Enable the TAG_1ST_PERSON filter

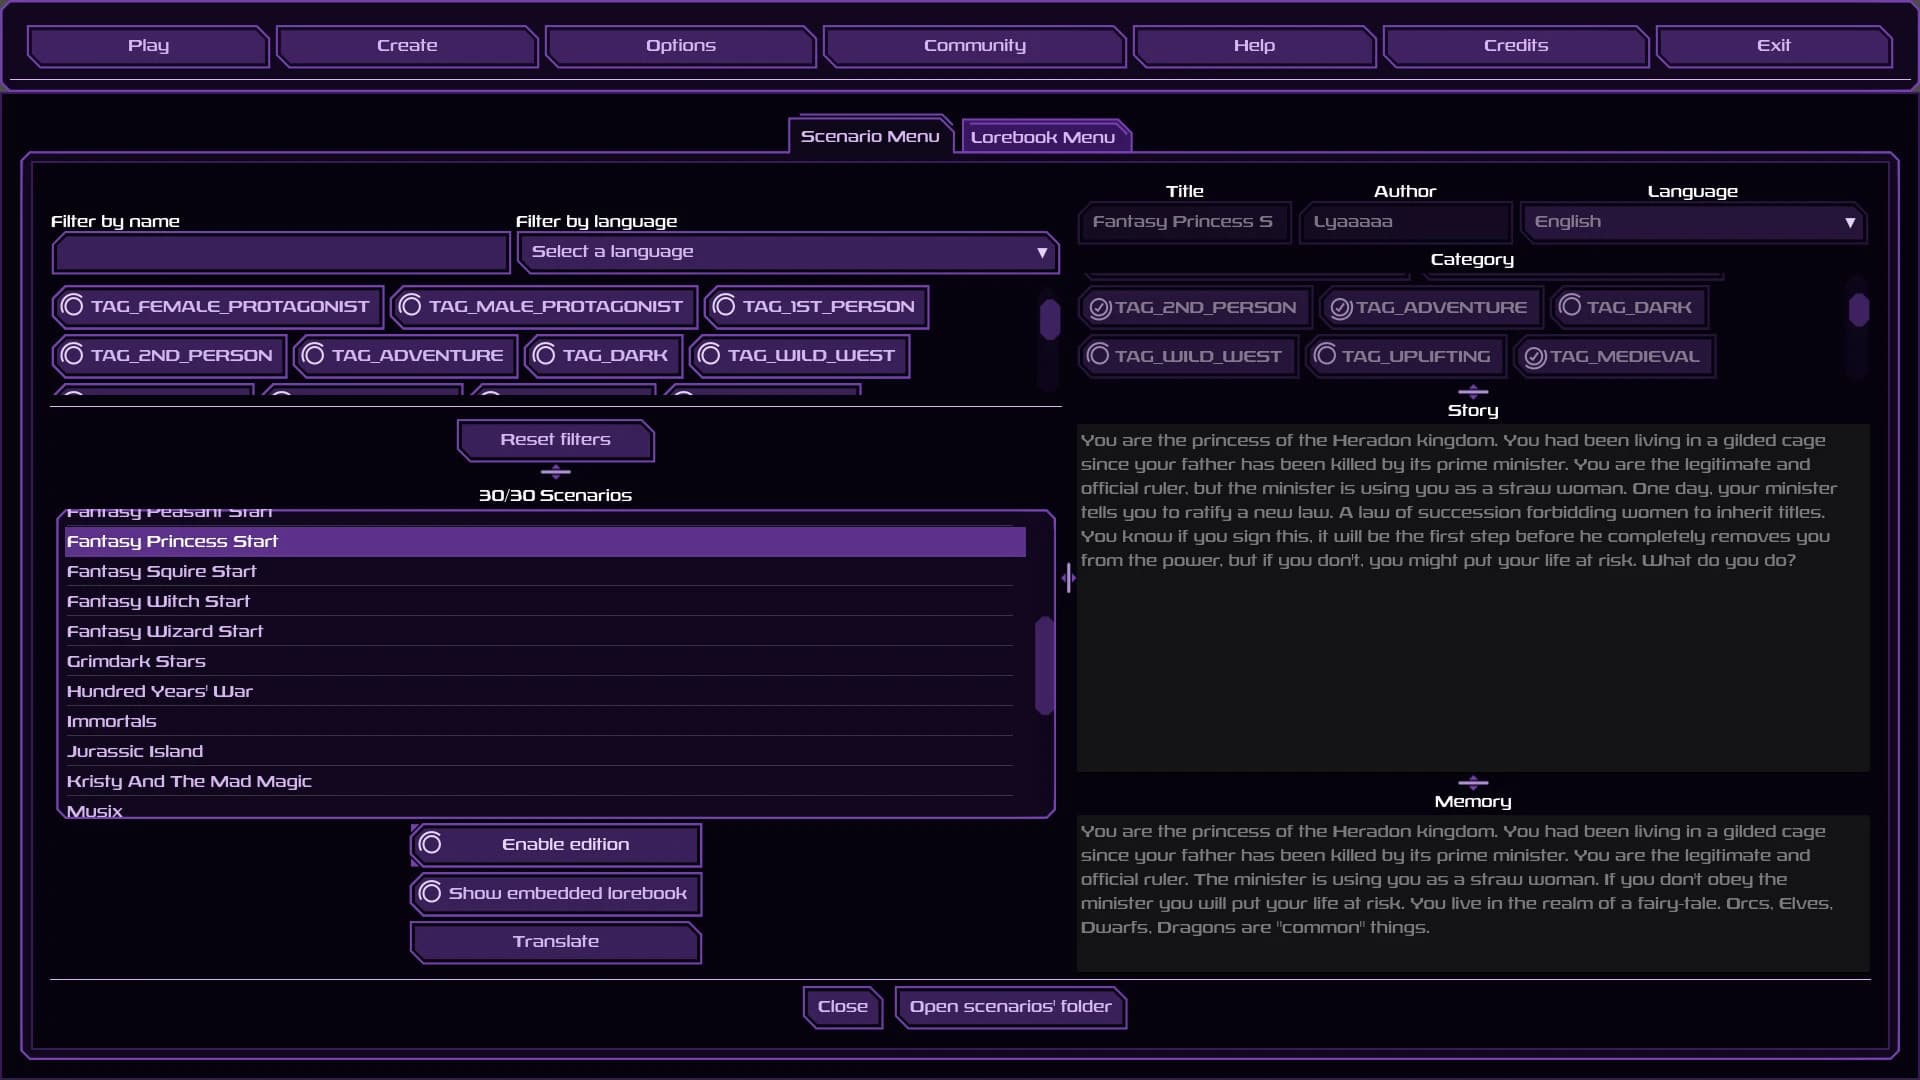click(816, 306)
